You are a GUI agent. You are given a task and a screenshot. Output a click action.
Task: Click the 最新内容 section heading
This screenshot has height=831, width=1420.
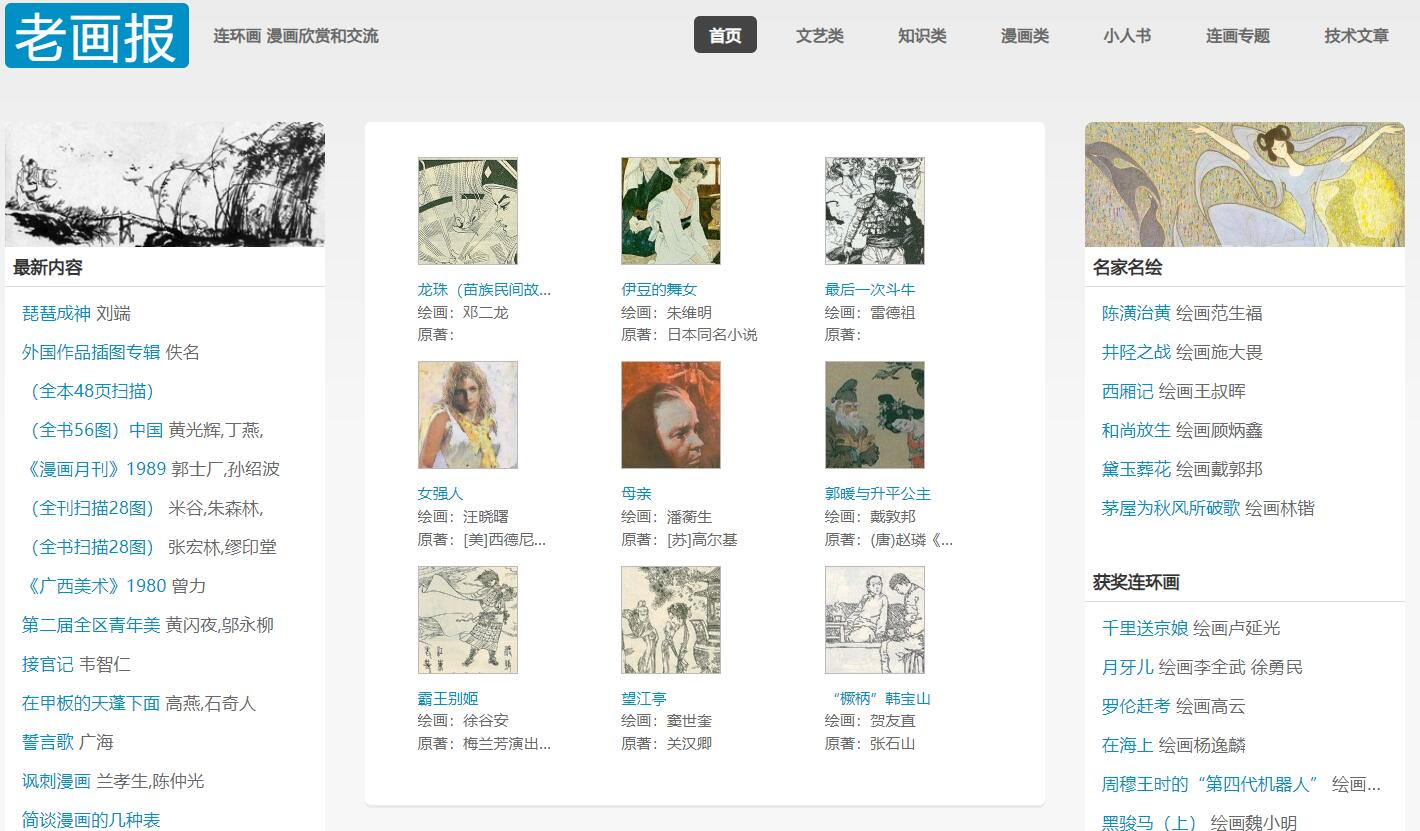point(48,267)
